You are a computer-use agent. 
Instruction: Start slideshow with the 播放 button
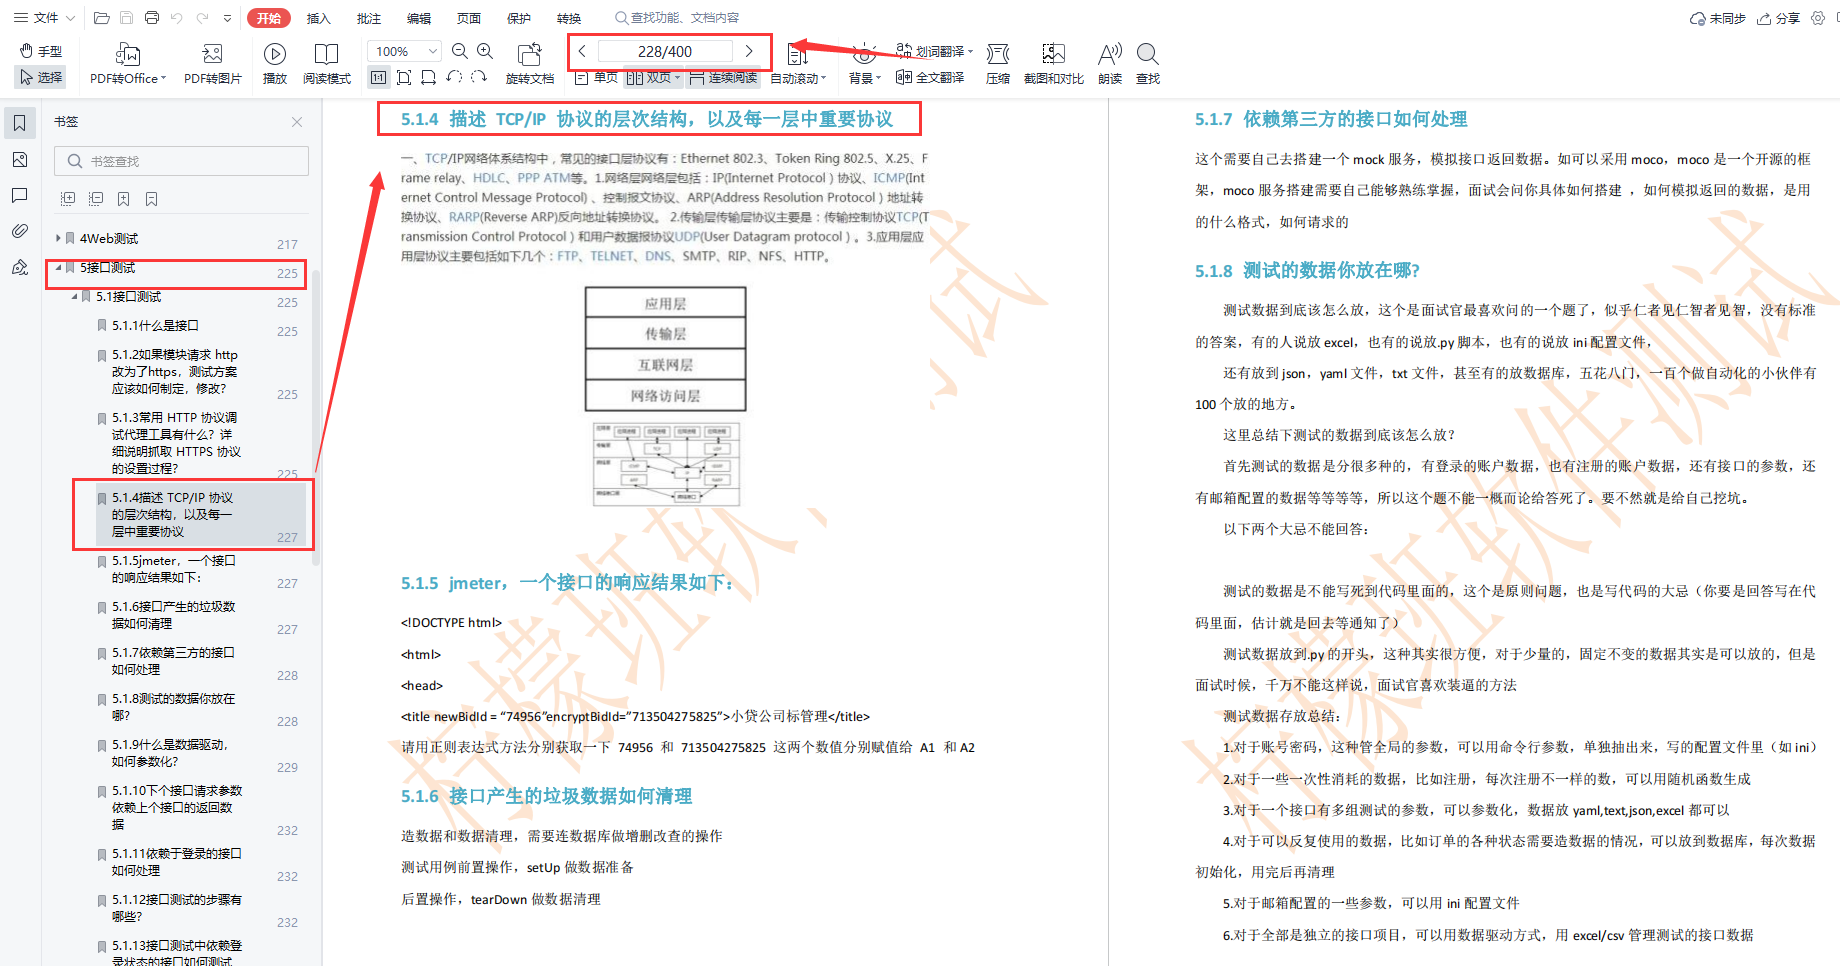tap(275, 64)
